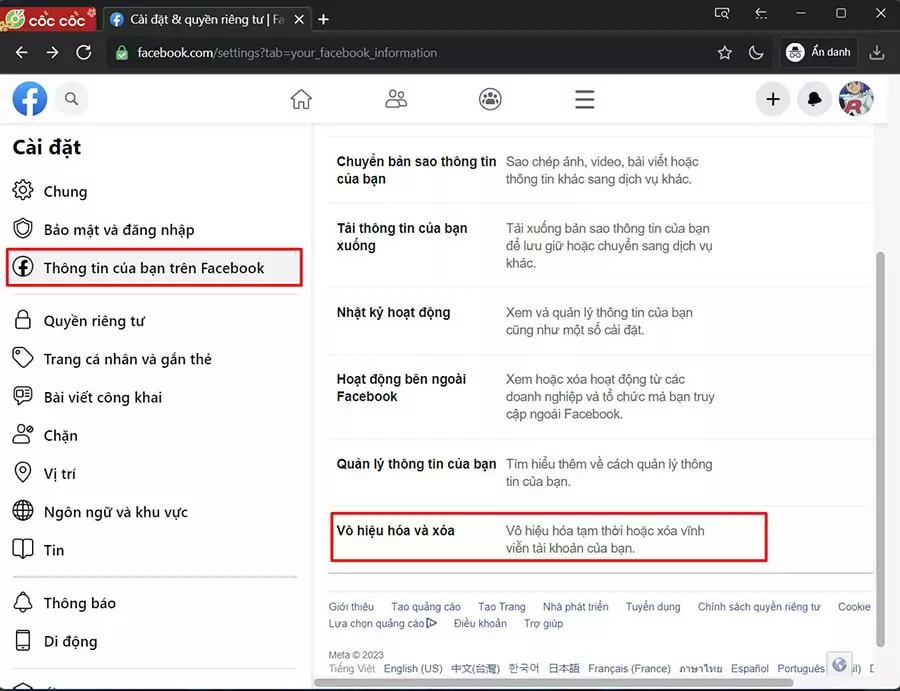Click the title bar back-arrows icon

(761, 13)
